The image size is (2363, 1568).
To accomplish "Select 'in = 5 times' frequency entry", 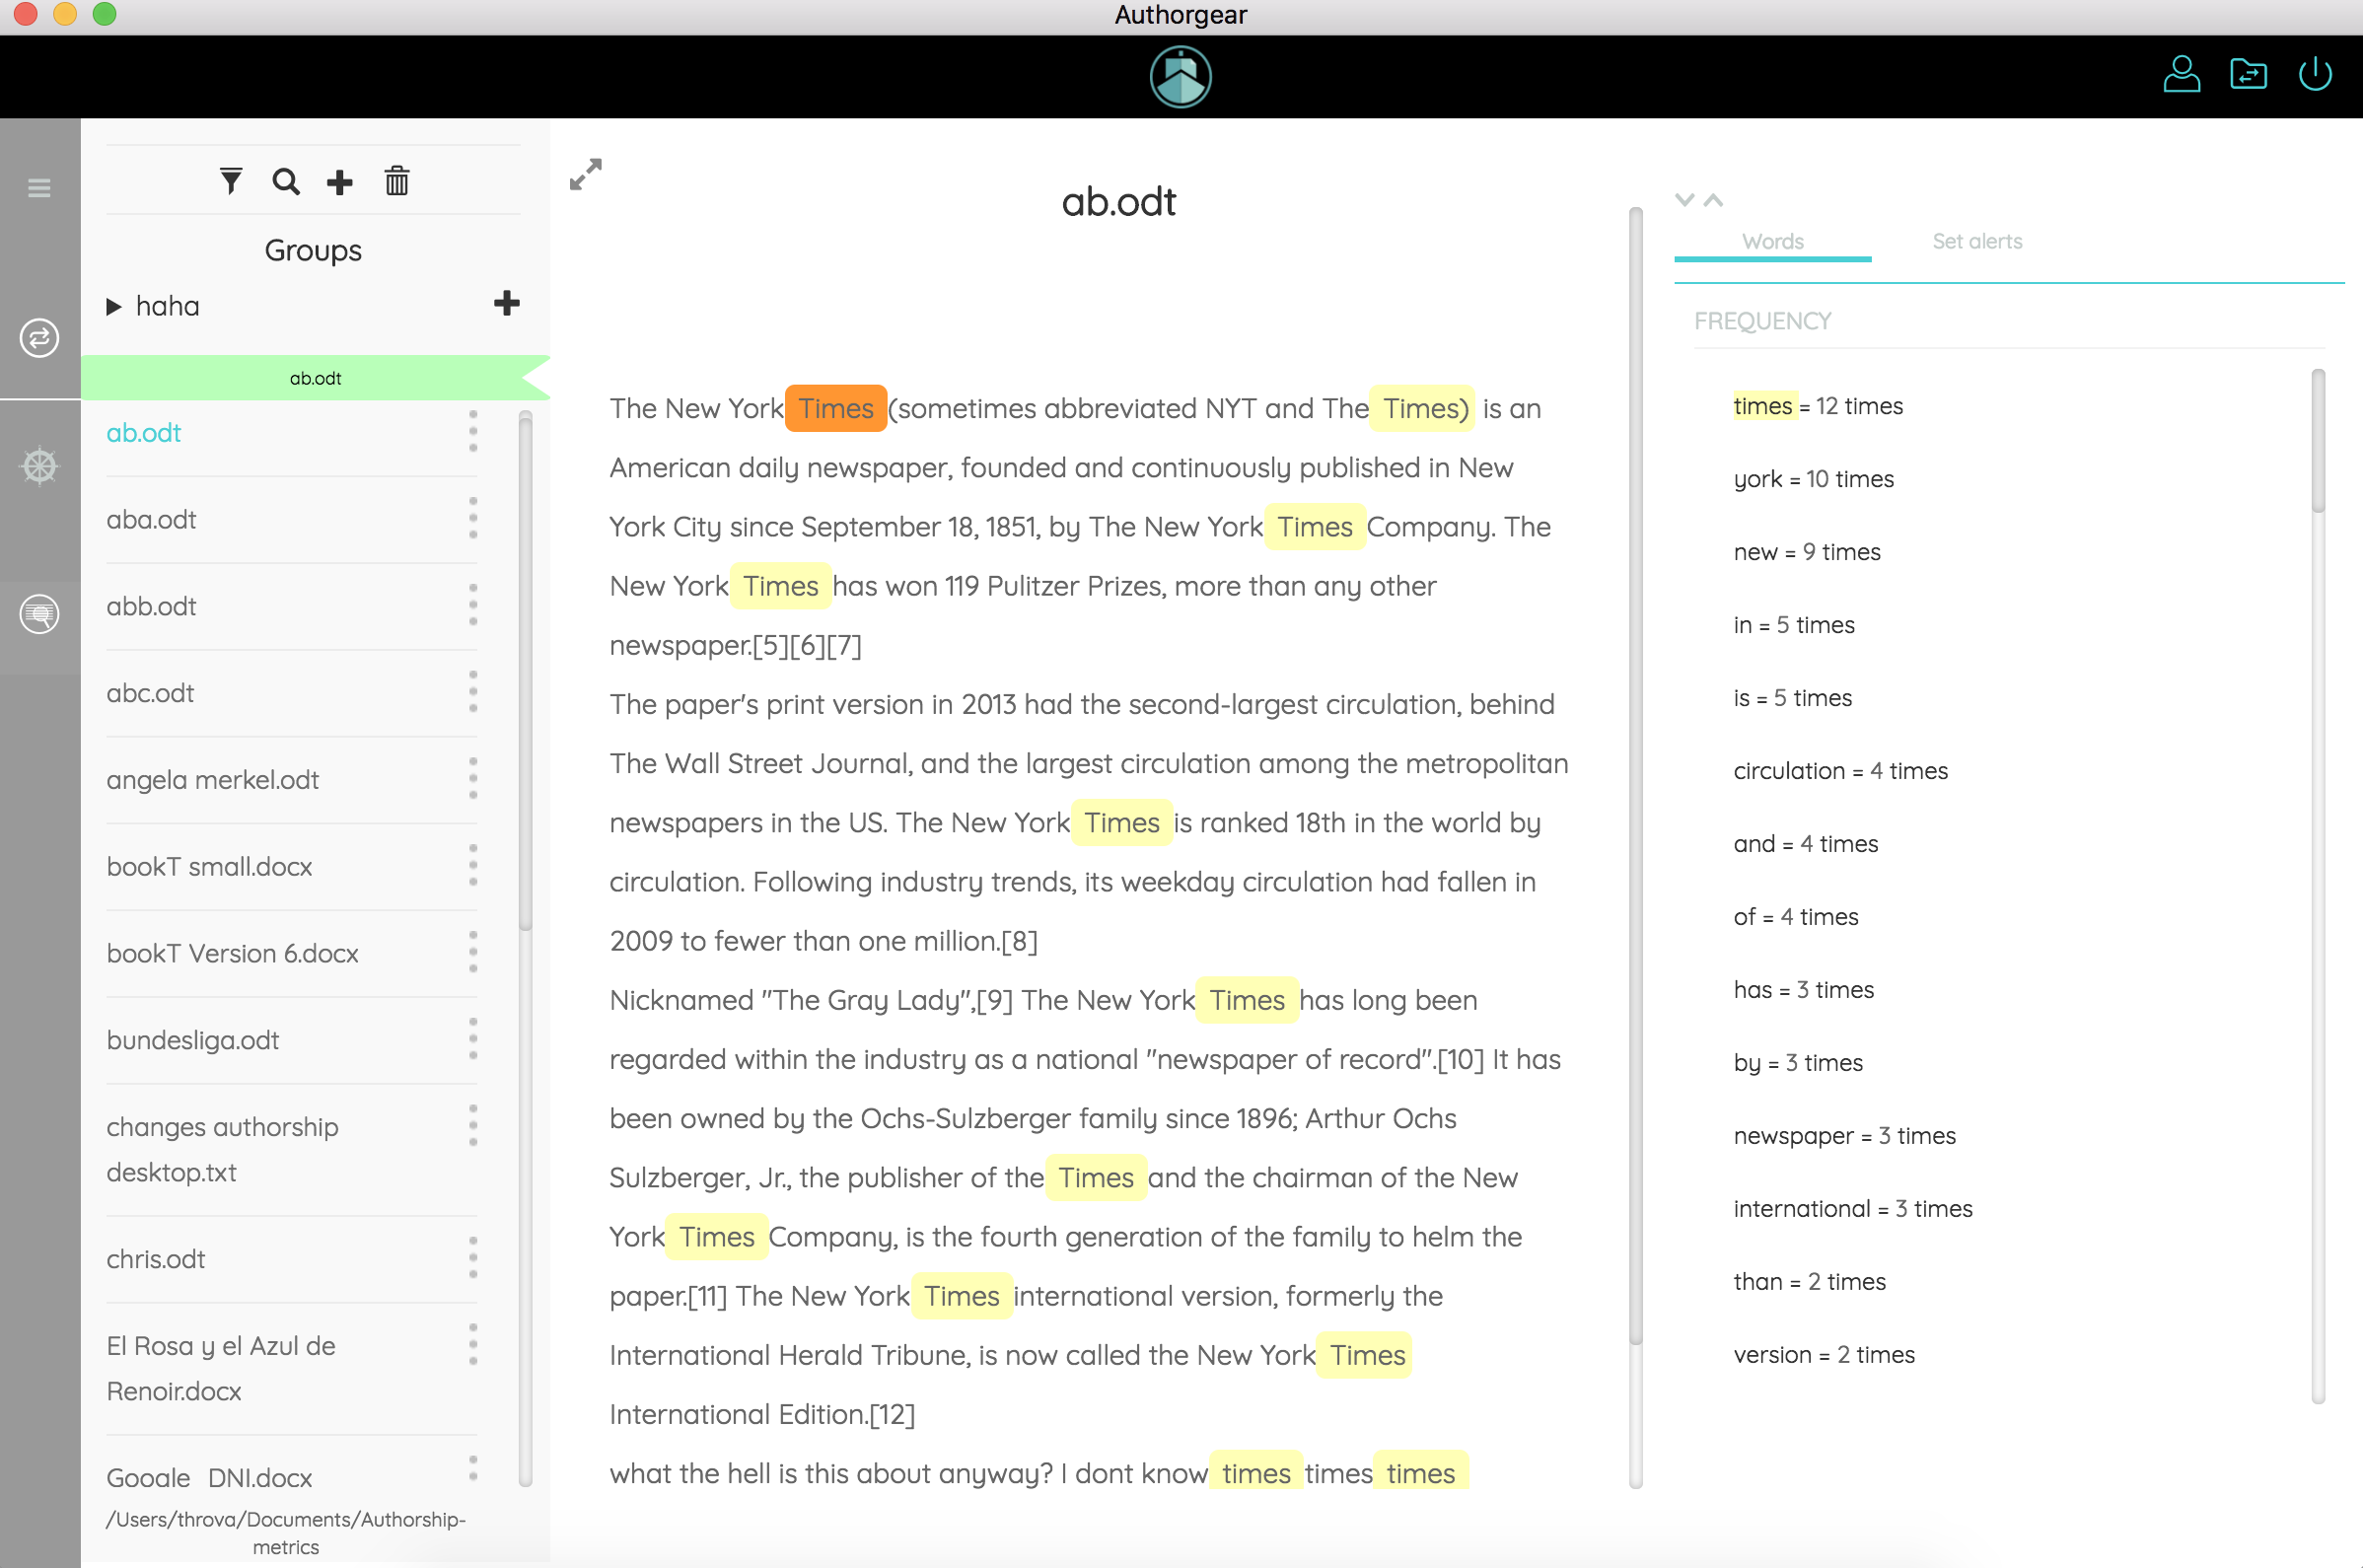I will point(1794,625).
